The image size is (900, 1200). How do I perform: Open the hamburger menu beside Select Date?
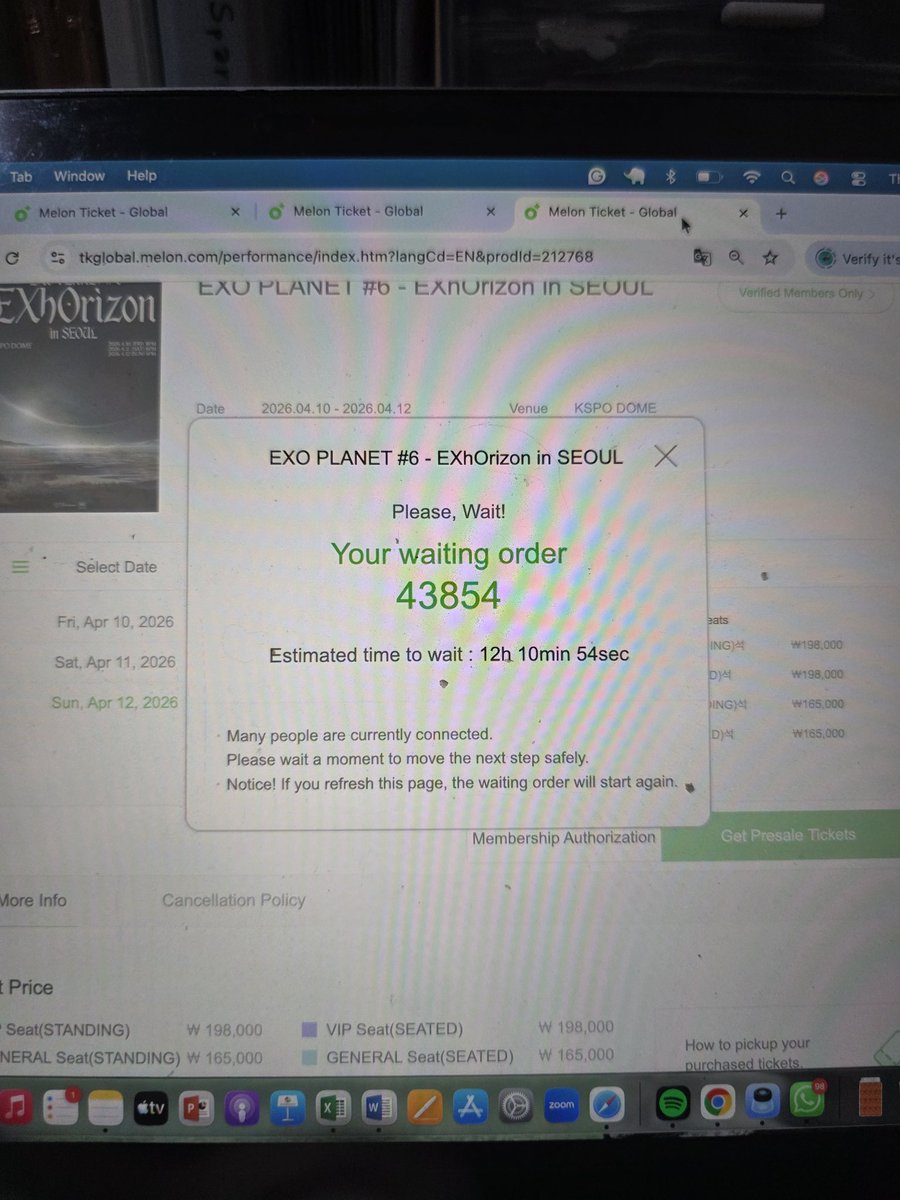[20, 566]
